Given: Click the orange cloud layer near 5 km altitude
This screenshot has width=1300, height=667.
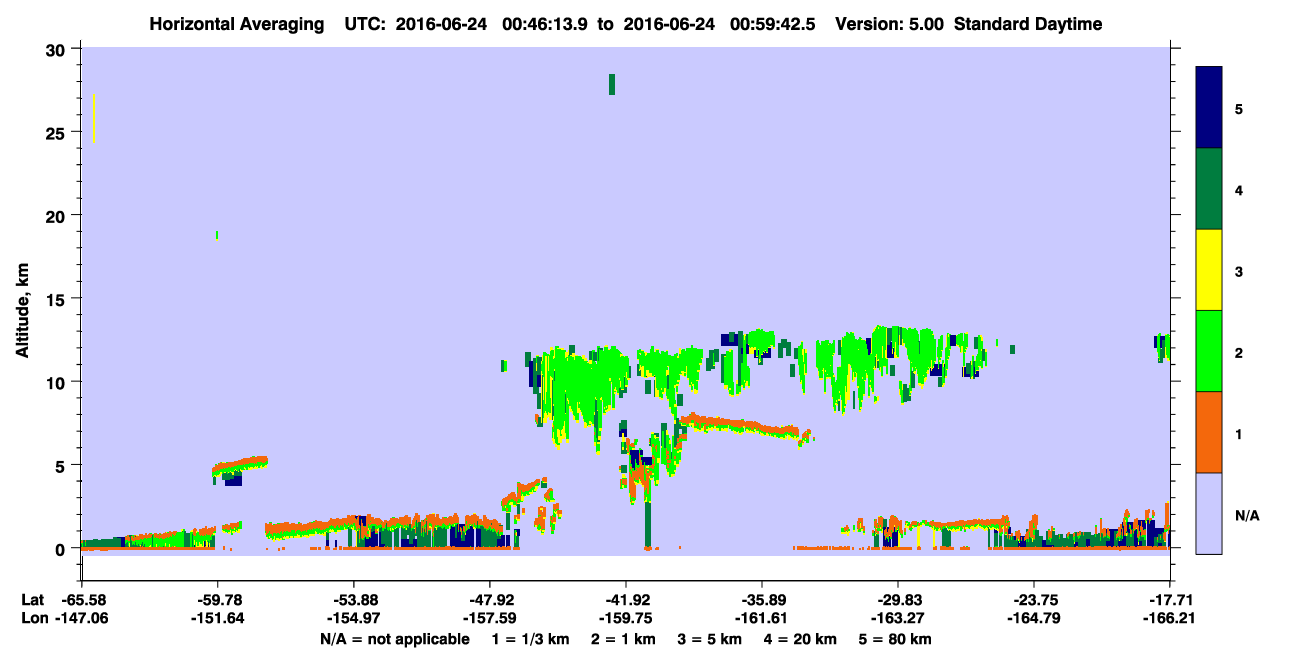Looking at the screenshot, I should (x=240, y=465).
